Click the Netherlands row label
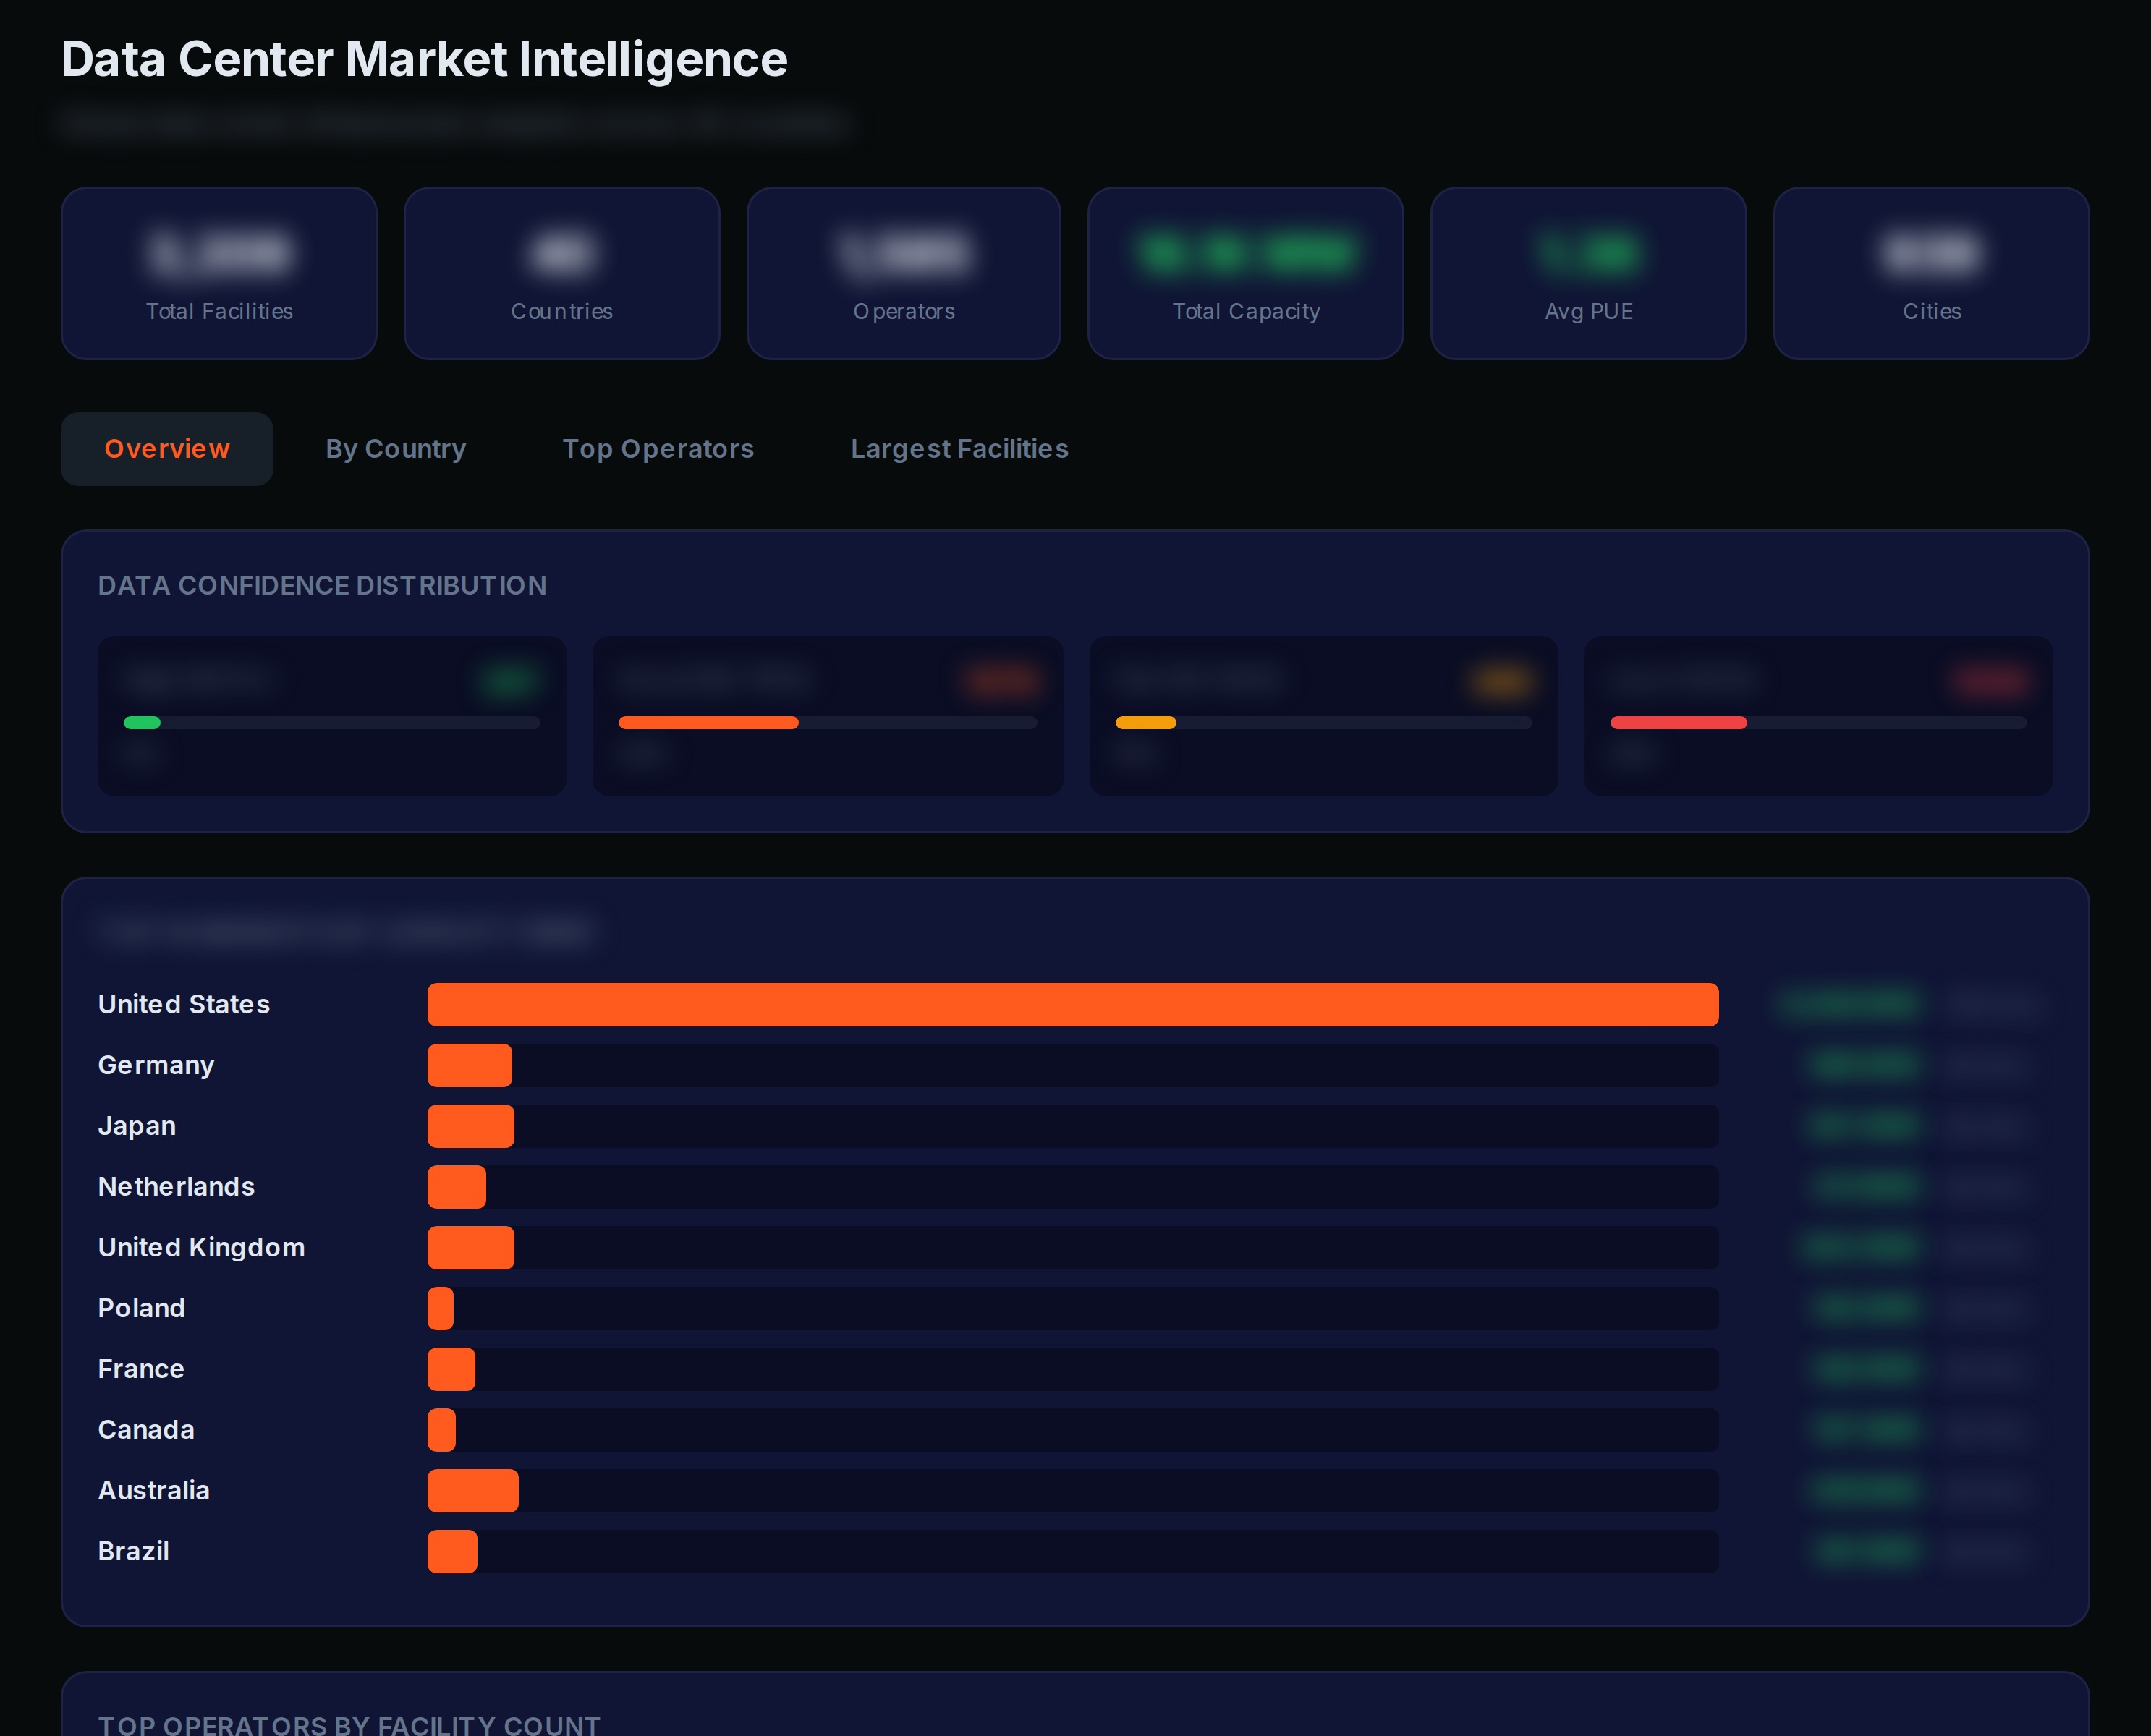Image resolution: width=2151 pixels, height=1736 pixels. tap(176, 1187)
